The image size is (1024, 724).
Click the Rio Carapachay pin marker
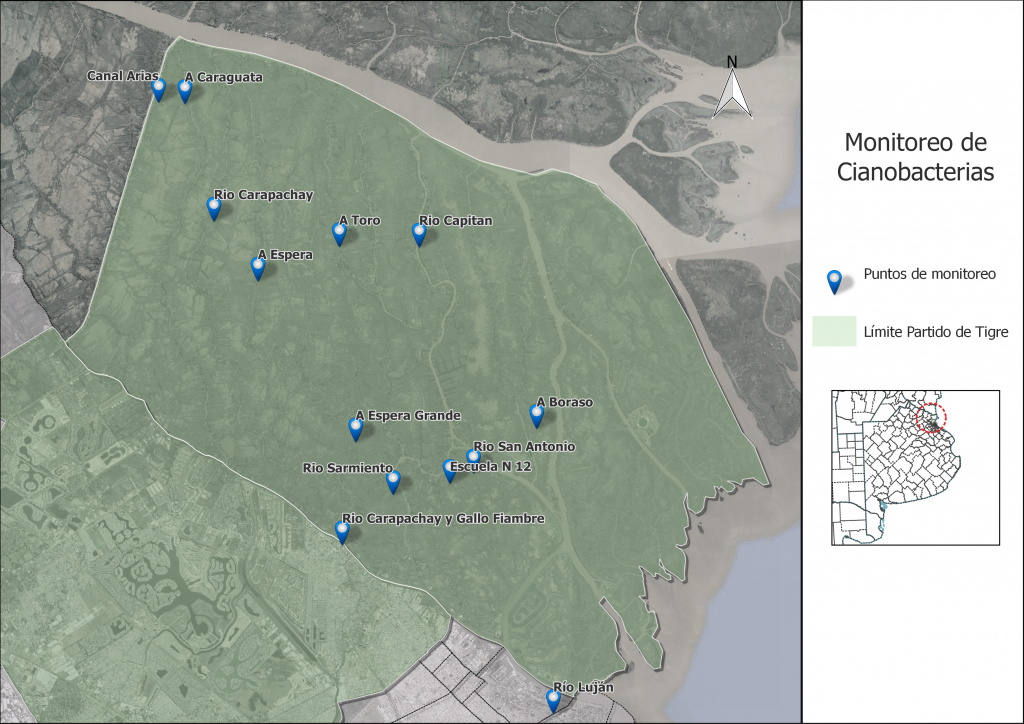point(214,209)
